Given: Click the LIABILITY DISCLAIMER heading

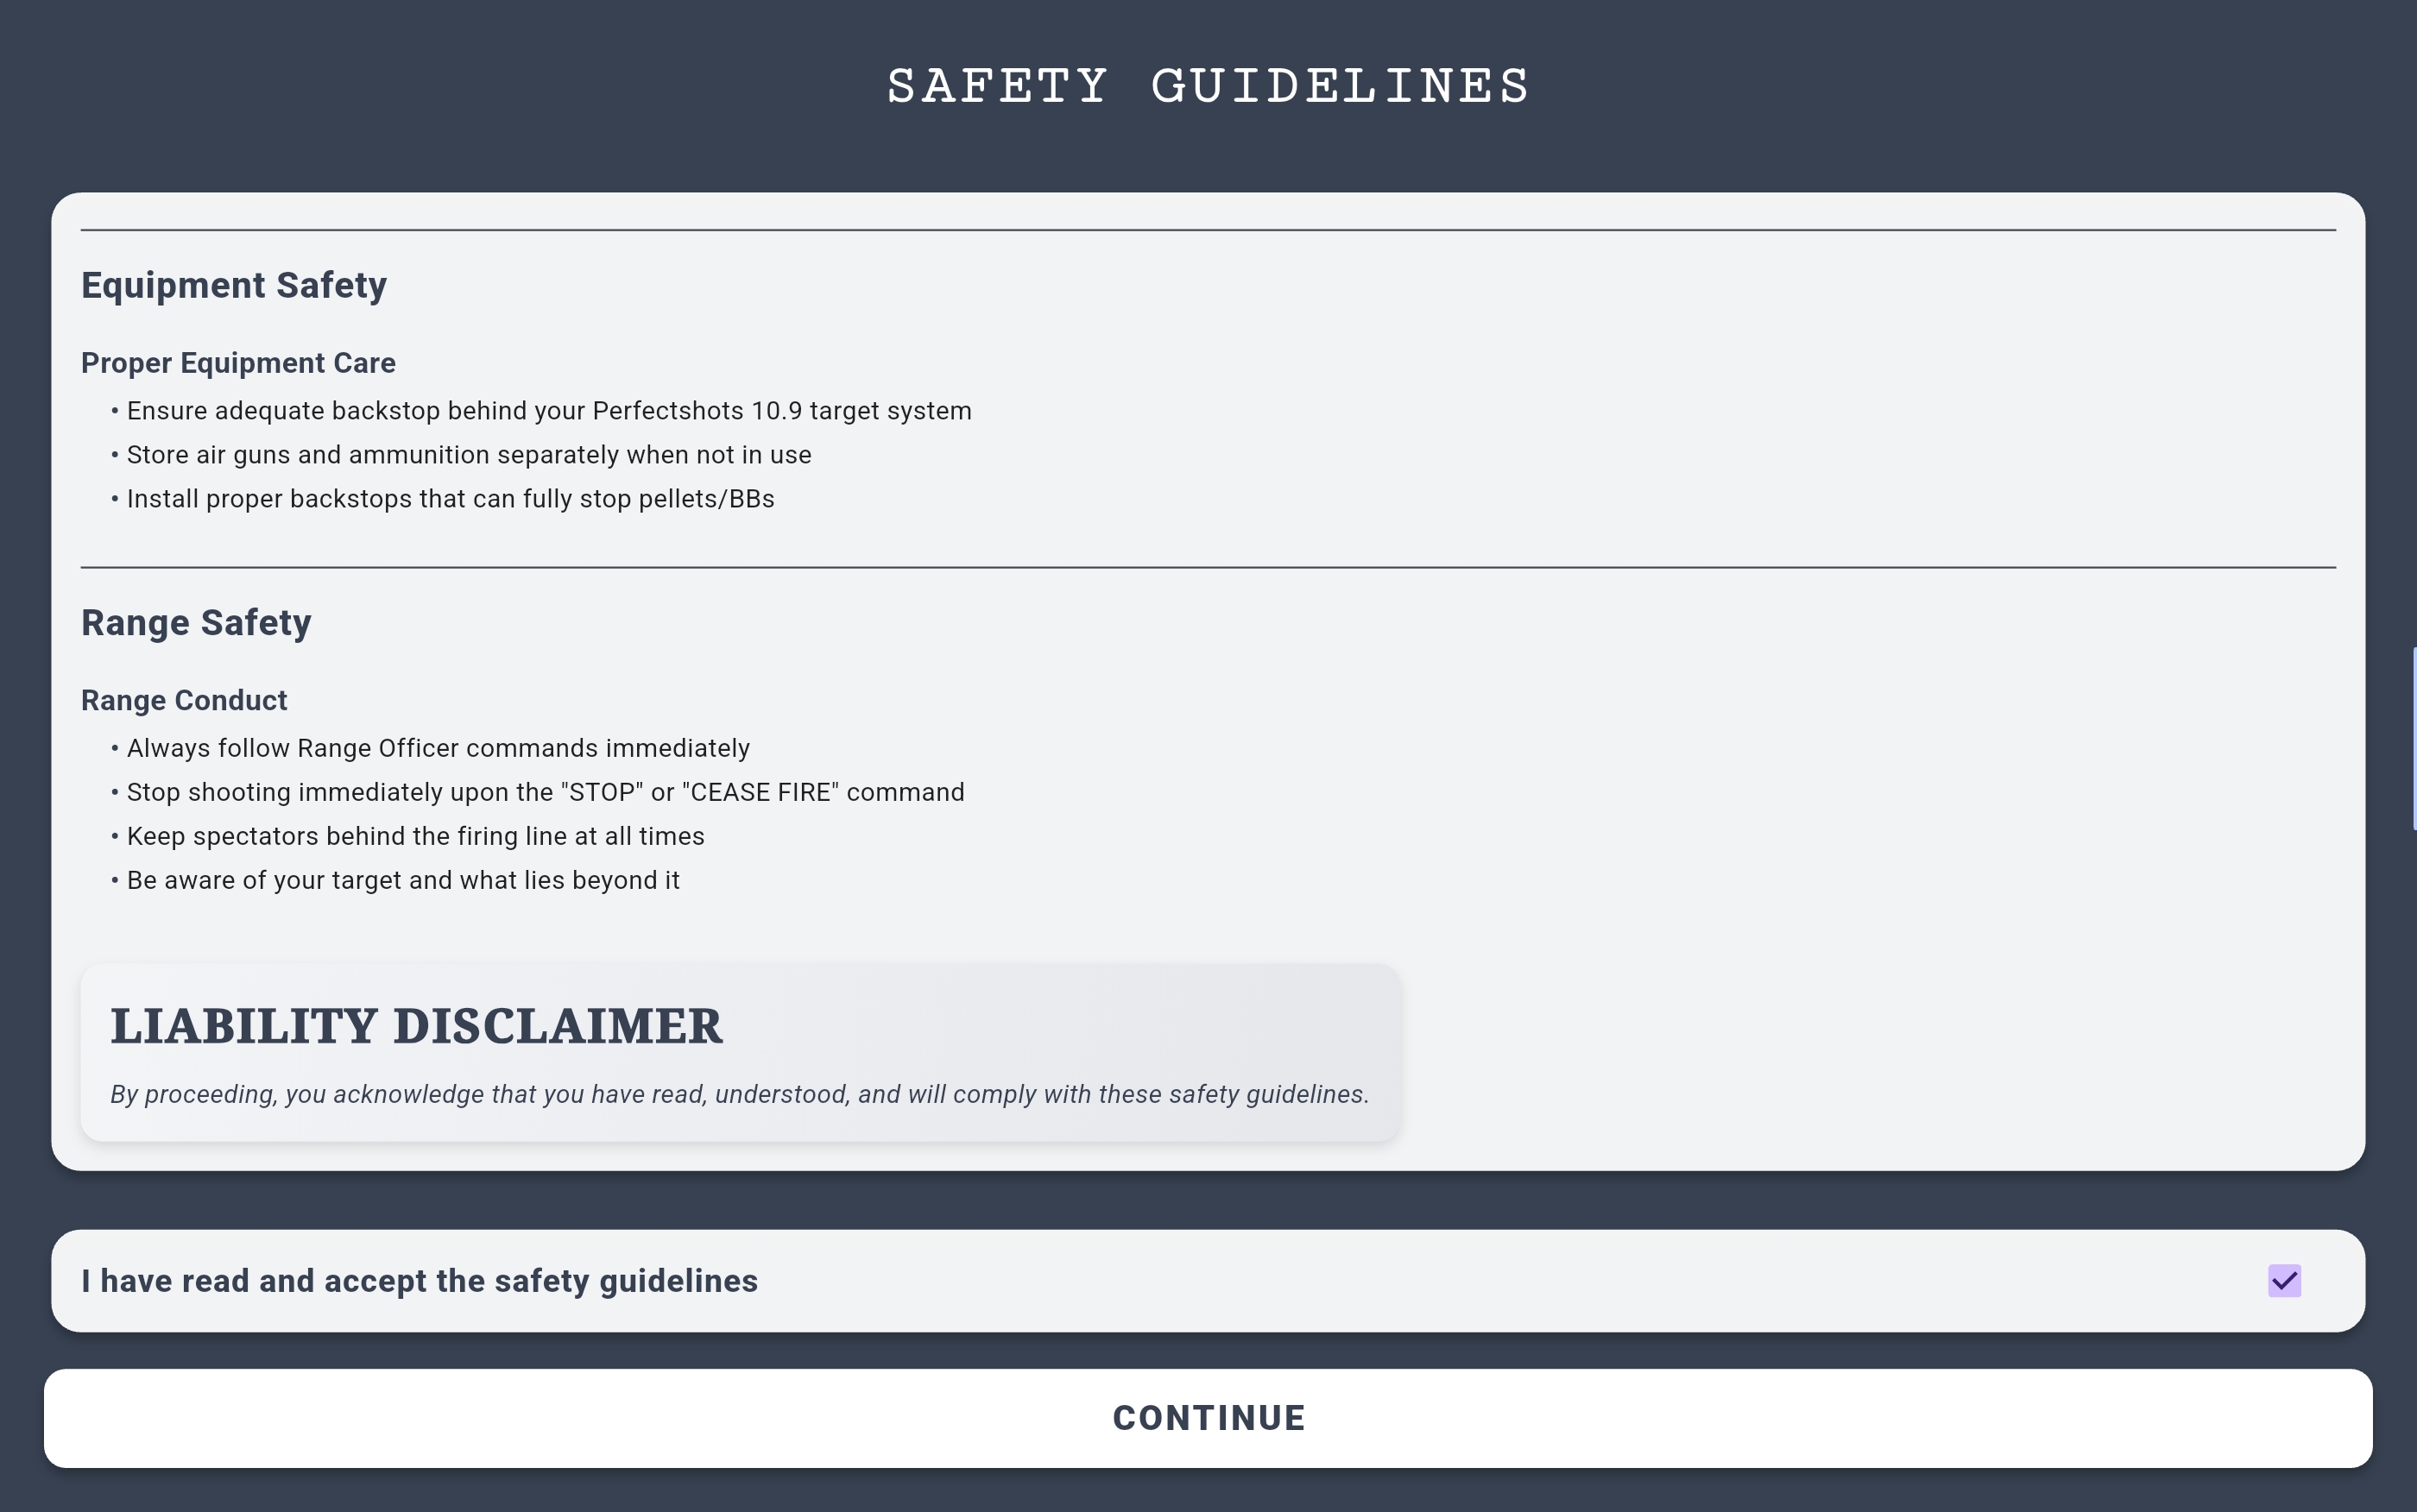Looking at the screenshot, I should click(416, 1026).
